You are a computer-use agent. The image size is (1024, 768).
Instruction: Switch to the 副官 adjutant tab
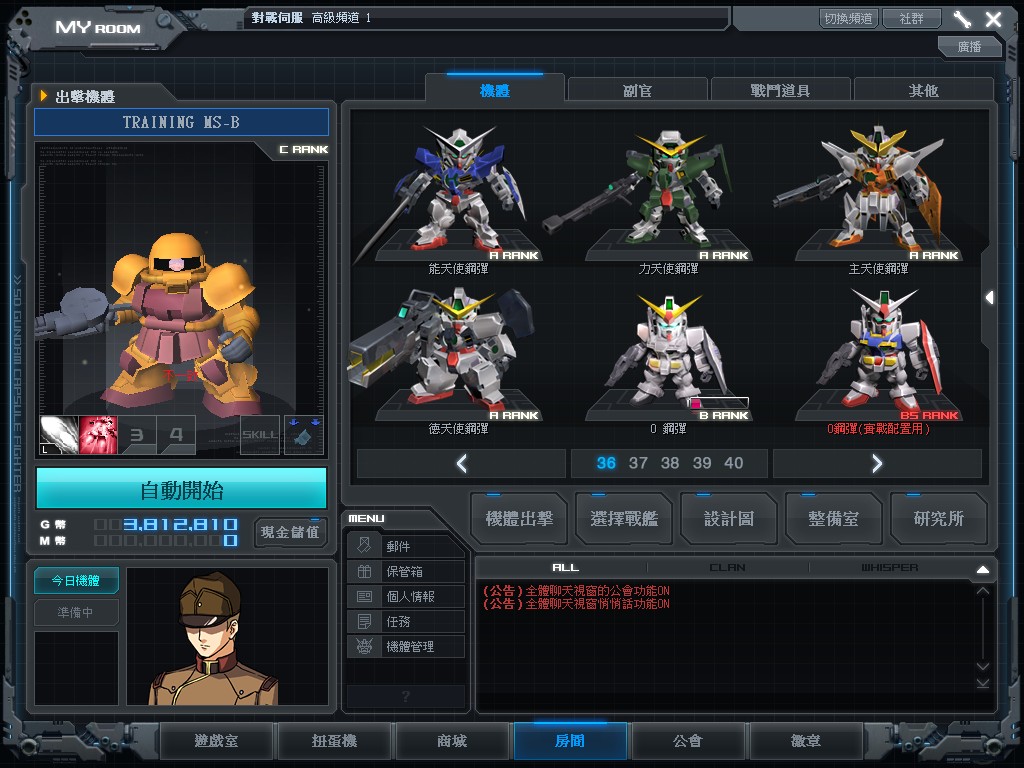click(x=637, y=90)
